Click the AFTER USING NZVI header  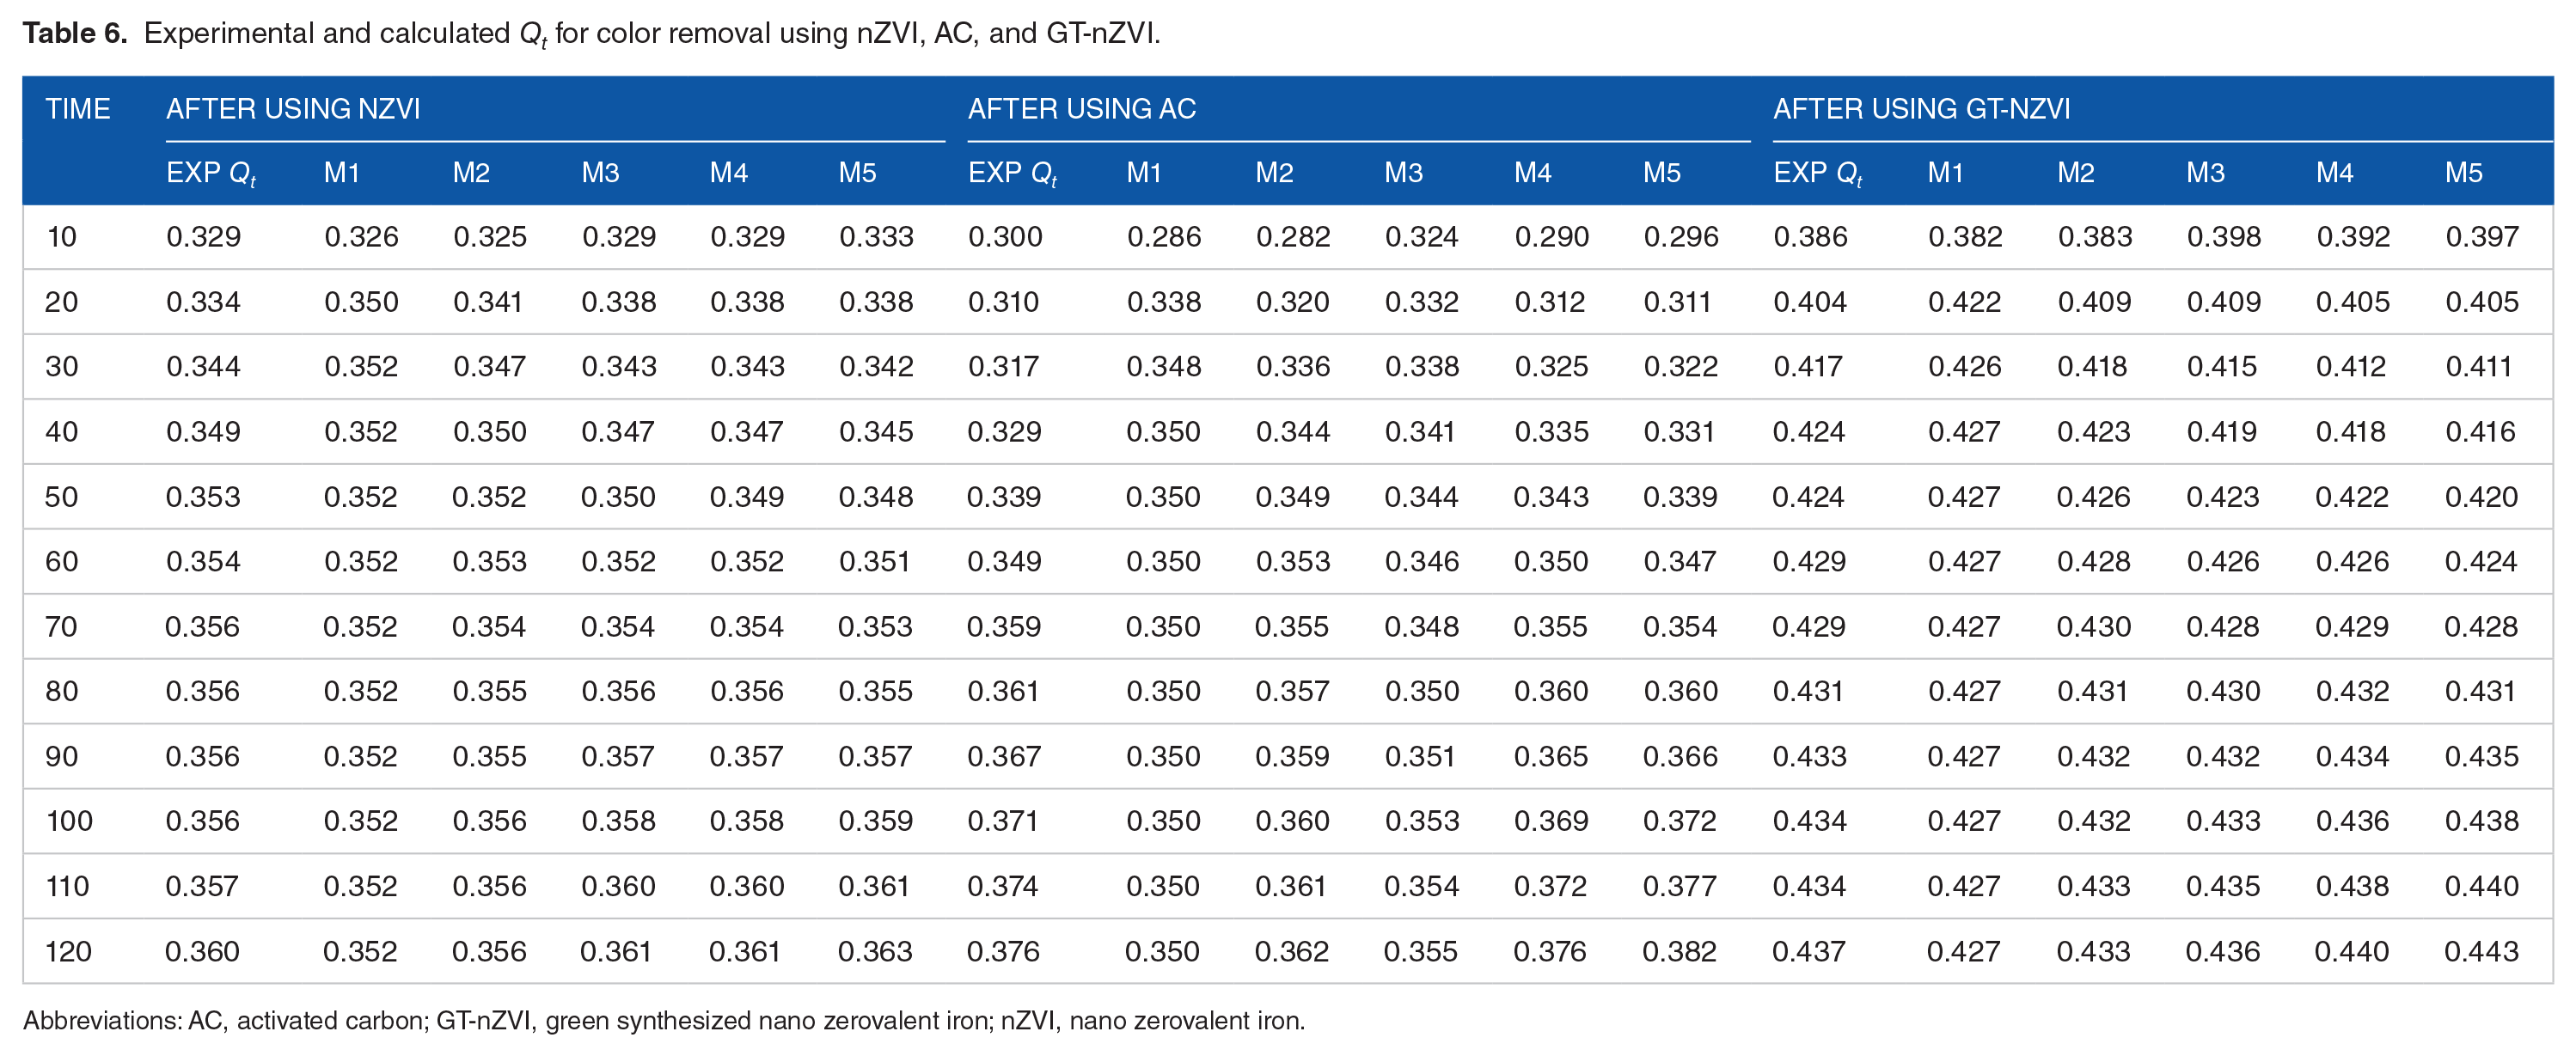click(292, 108)
